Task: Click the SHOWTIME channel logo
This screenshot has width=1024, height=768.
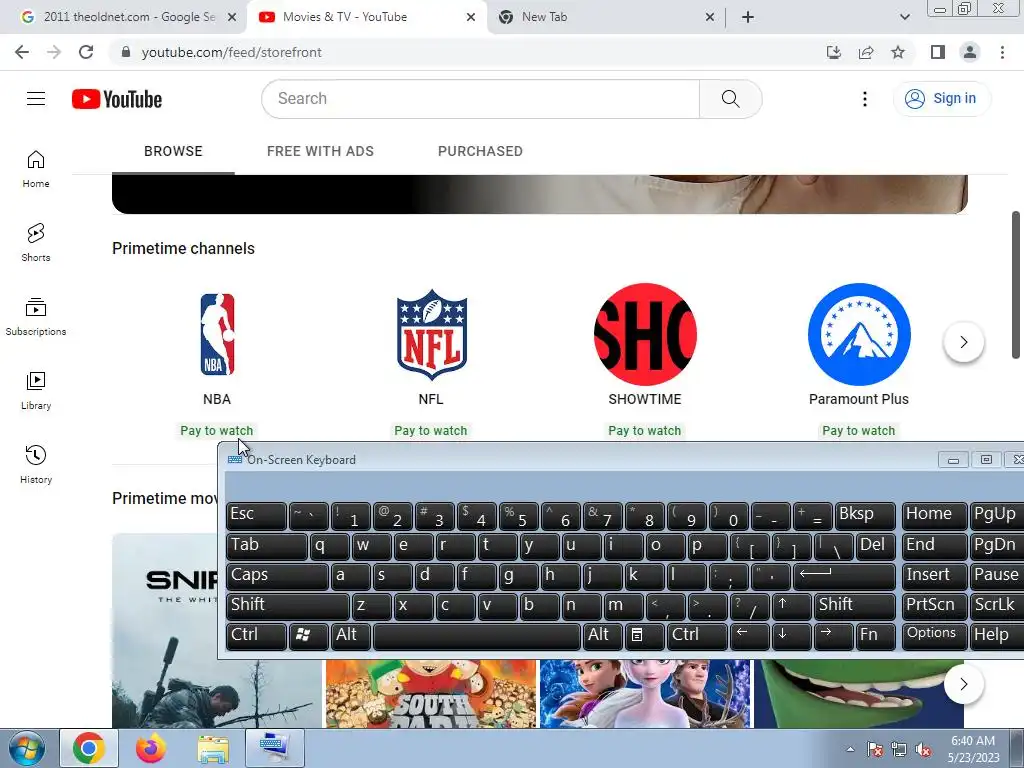Action: [645, 334]
